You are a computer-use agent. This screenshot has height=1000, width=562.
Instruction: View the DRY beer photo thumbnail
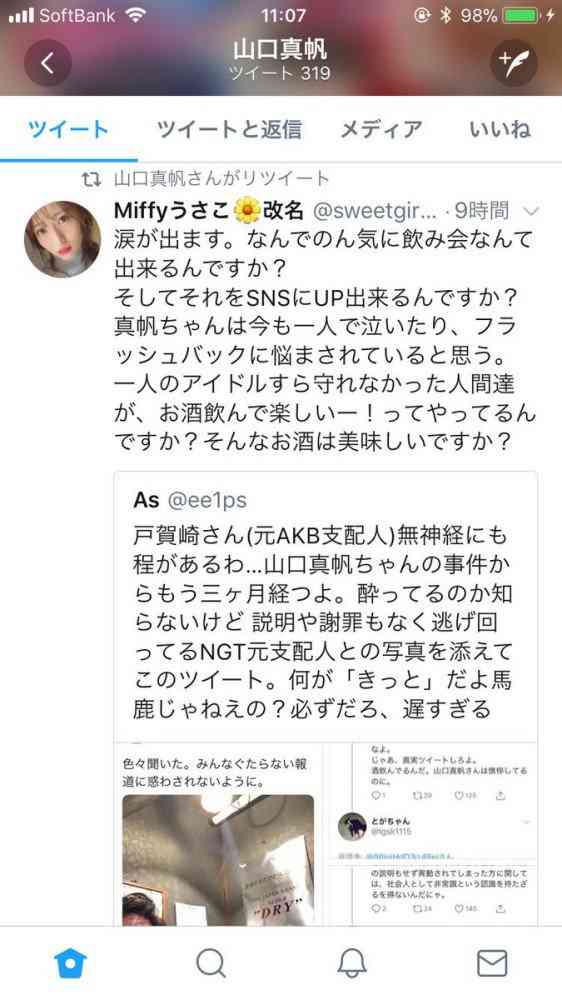(x=218, y=860)
